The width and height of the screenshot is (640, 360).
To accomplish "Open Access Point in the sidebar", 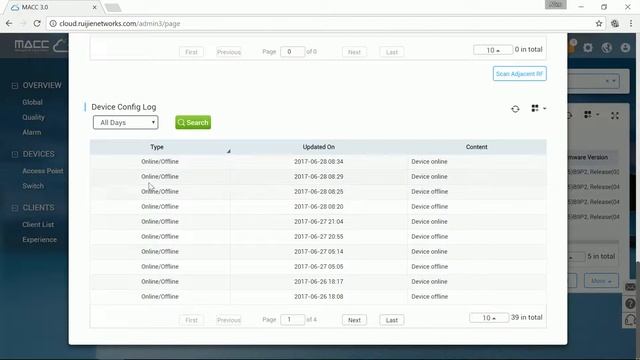I will coord(43,171).
